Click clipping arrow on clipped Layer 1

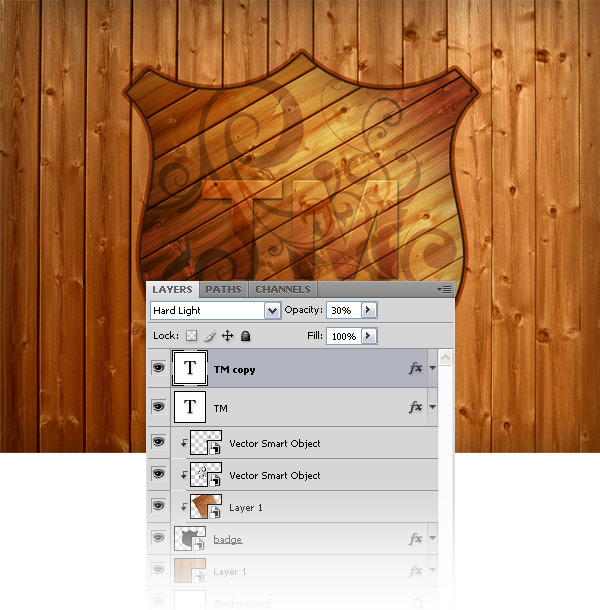click(x=184, y=507)
